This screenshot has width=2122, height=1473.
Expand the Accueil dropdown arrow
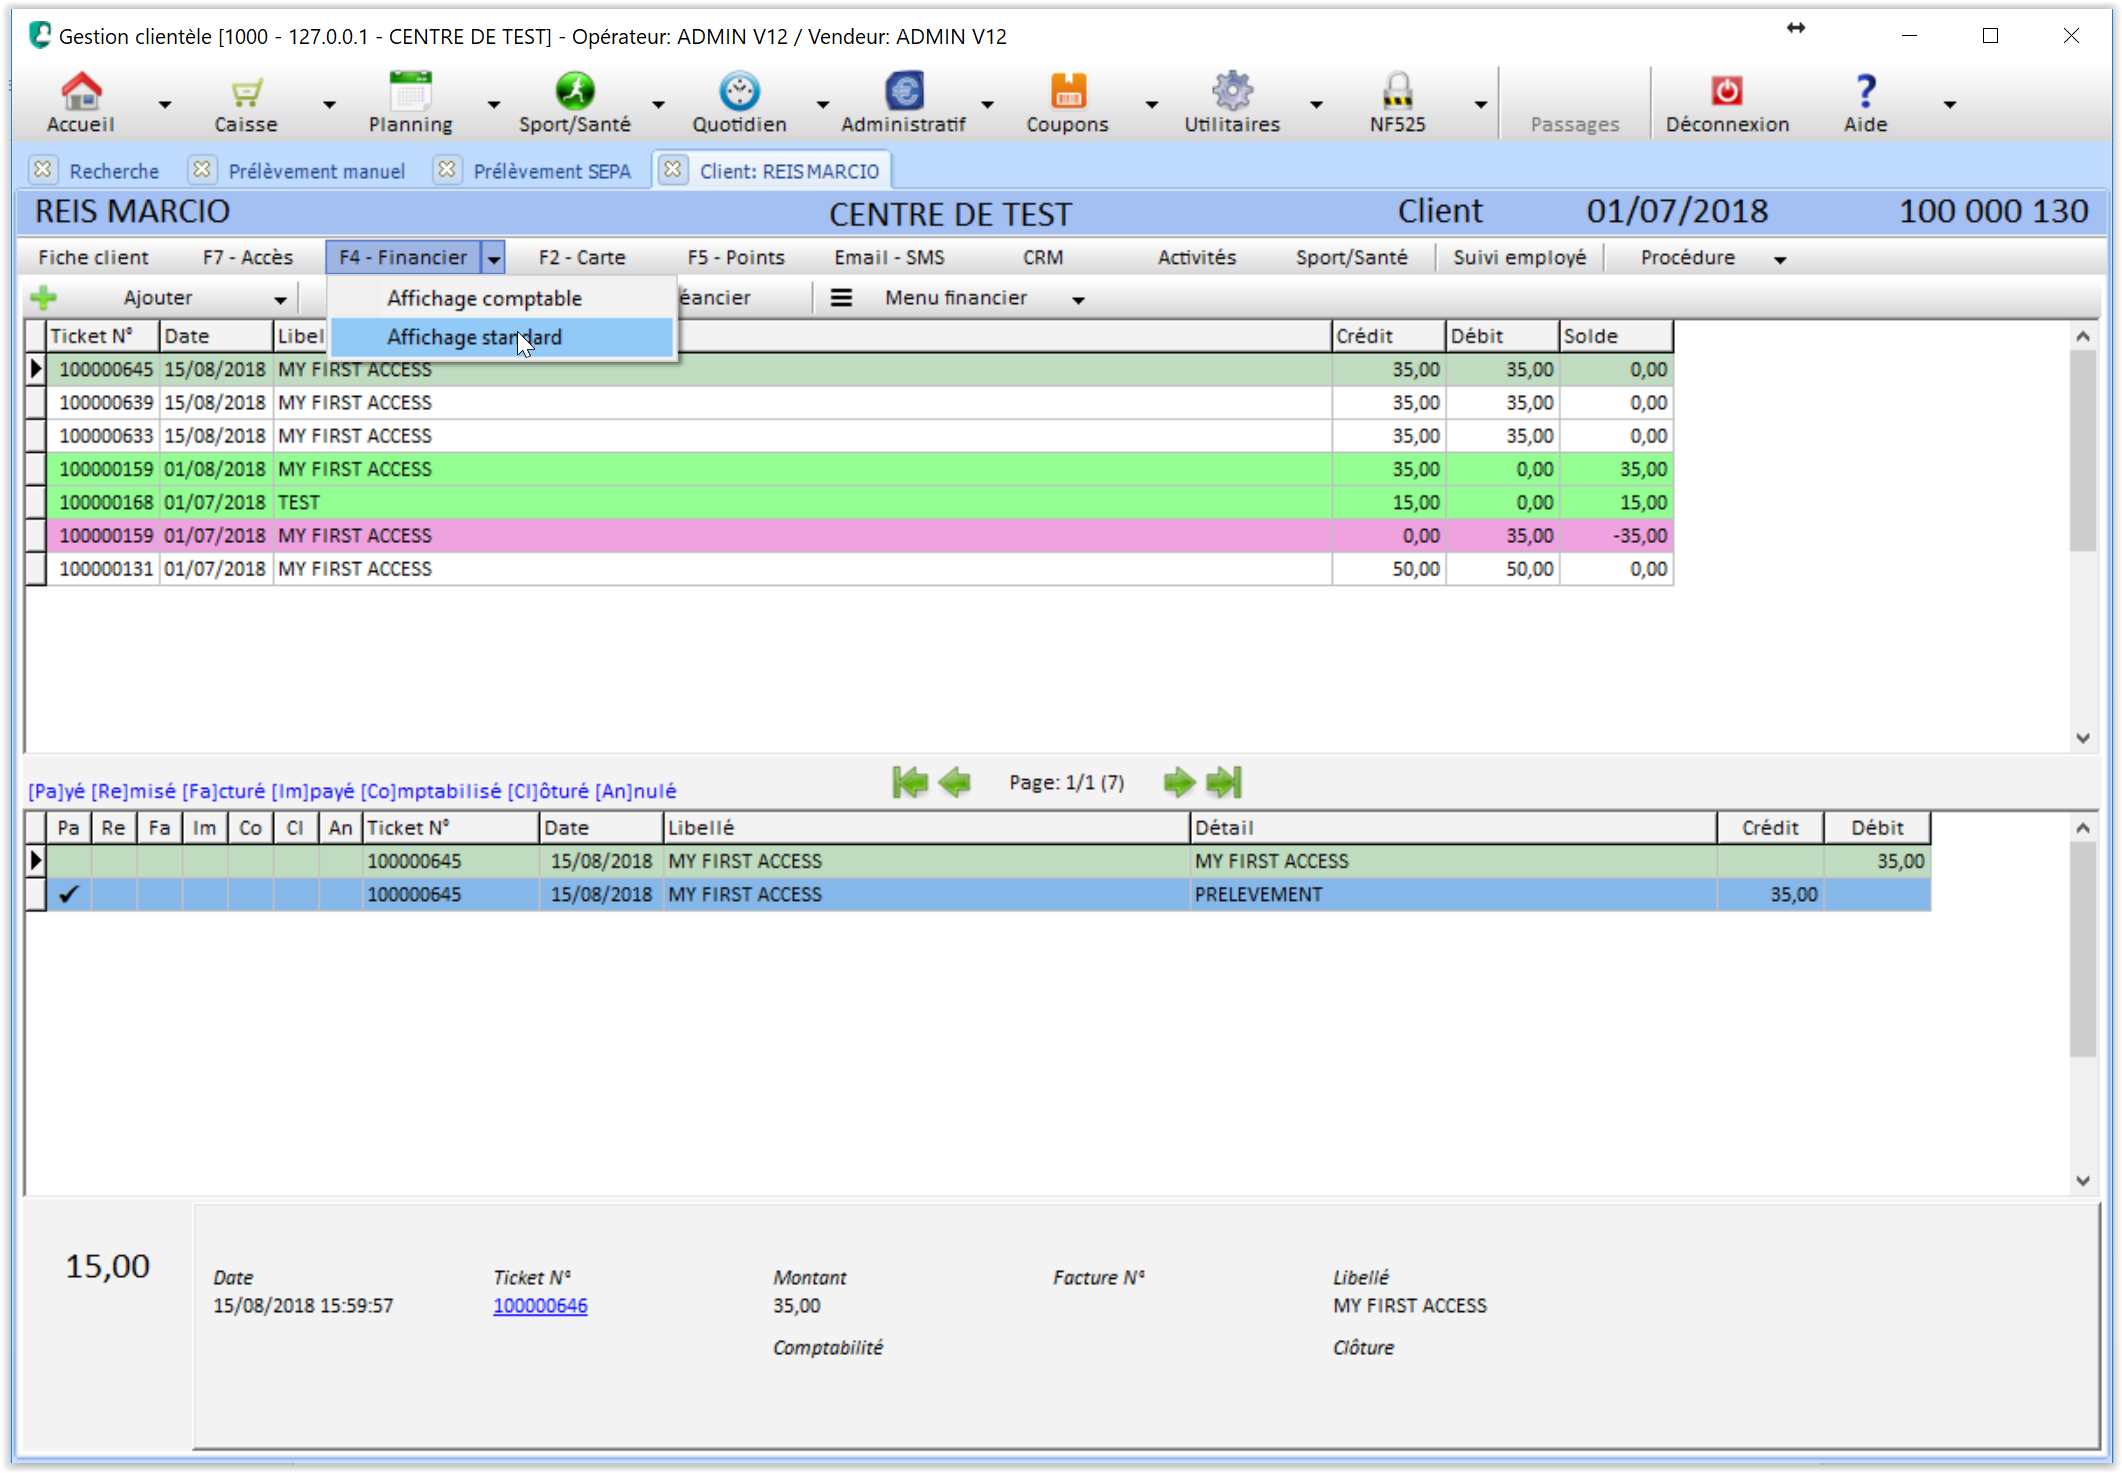pos(165,104)
